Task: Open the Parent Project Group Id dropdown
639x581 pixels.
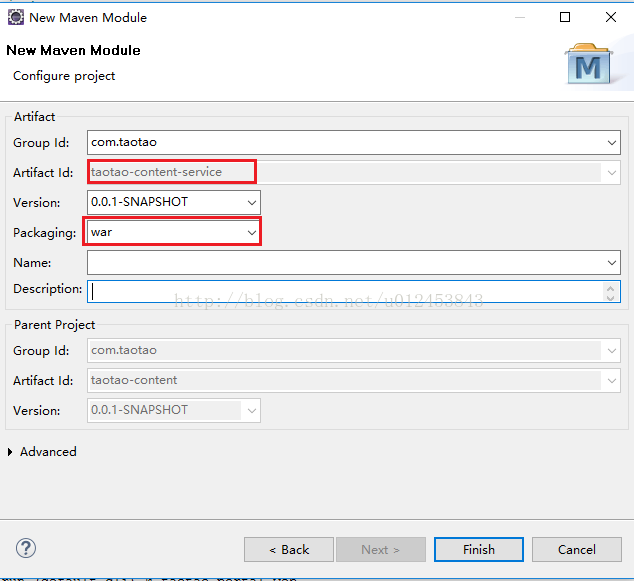Action: coord(611,351)
